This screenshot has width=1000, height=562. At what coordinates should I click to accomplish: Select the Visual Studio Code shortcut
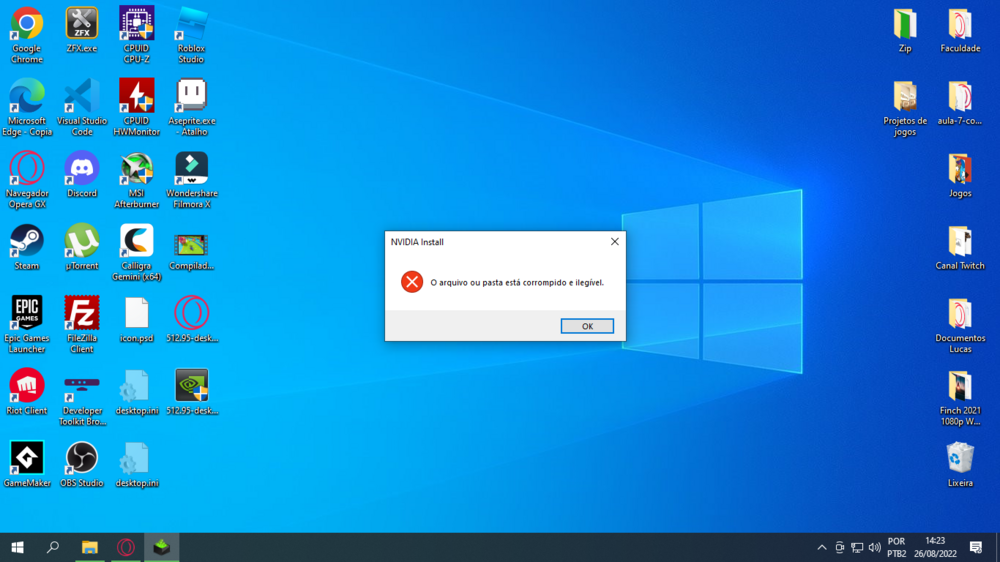pyautogui.click(x=82, y=107)
